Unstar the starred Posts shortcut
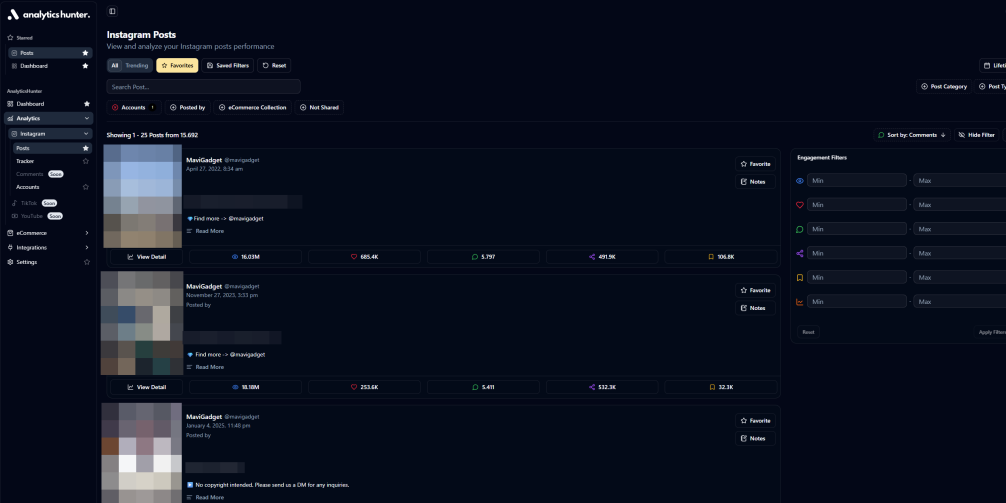 pyautogui.click(x=85, y=53)
